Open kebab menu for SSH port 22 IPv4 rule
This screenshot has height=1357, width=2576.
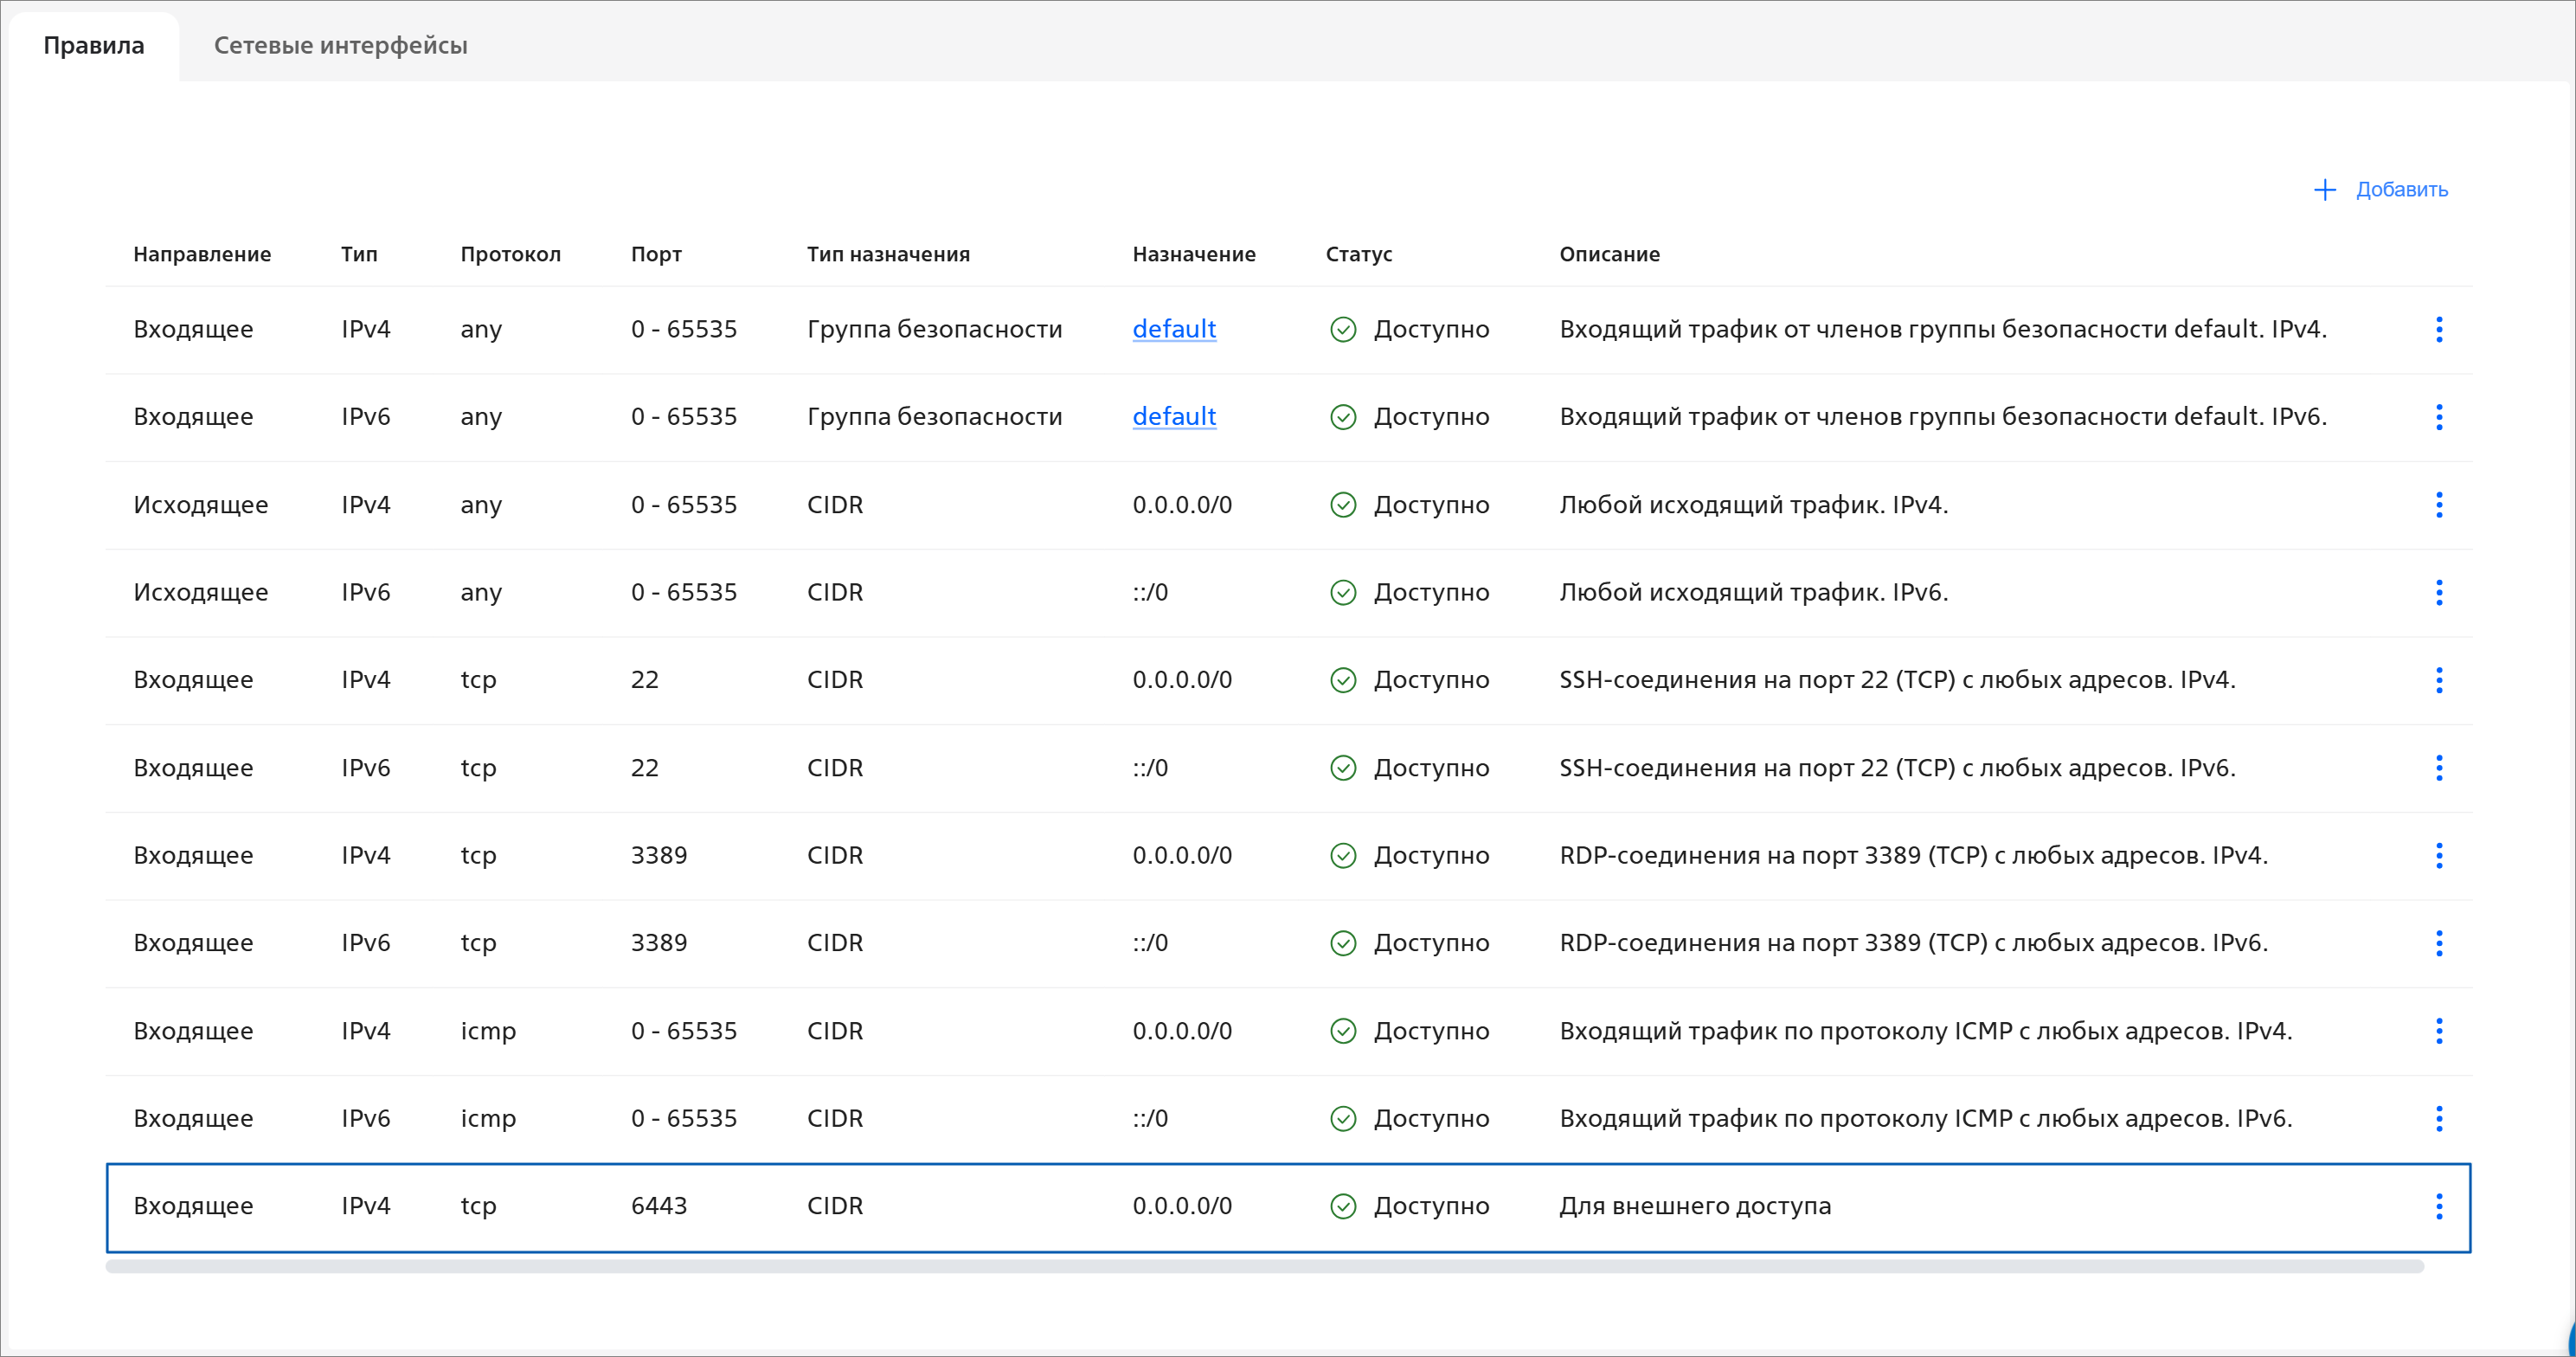point(2438,680)
